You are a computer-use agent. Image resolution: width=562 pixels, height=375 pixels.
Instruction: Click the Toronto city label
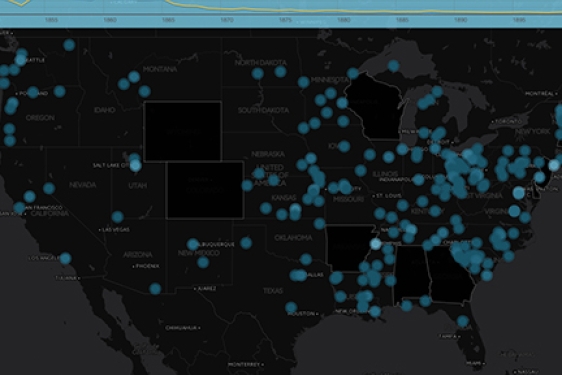coord(506,122)
